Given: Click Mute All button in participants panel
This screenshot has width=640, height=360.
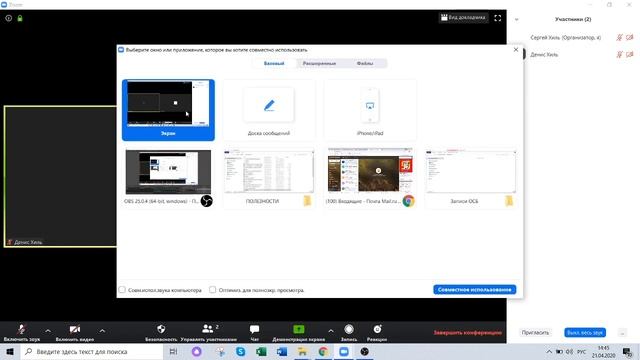Looking at the screenshot, I should click(585, 333).
